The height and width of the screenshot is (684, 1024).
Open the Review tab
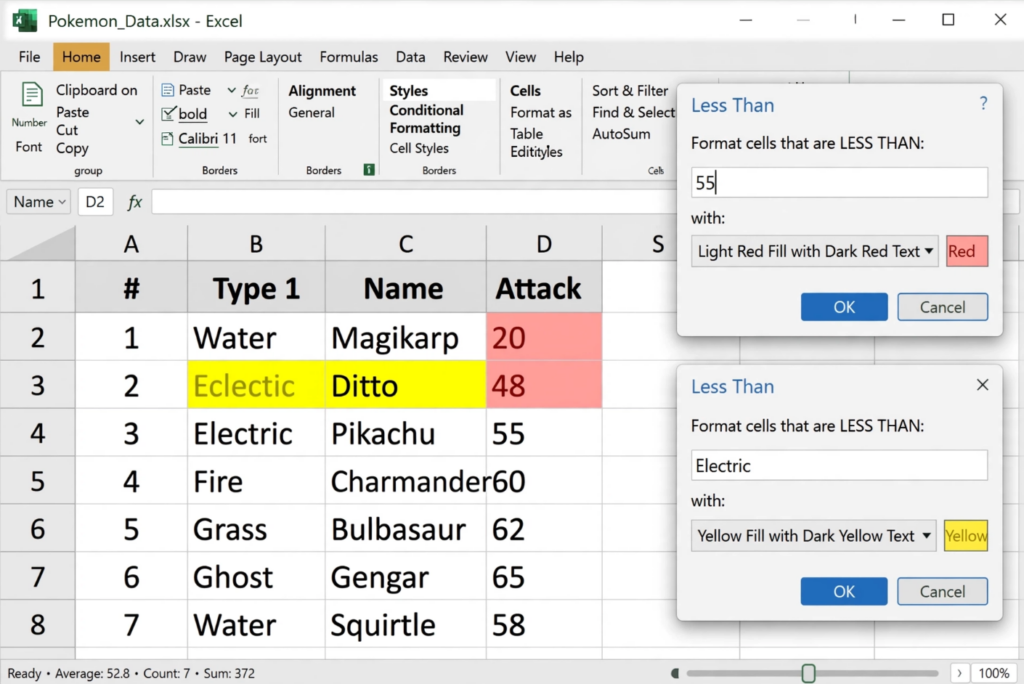(x=465, y=57)
